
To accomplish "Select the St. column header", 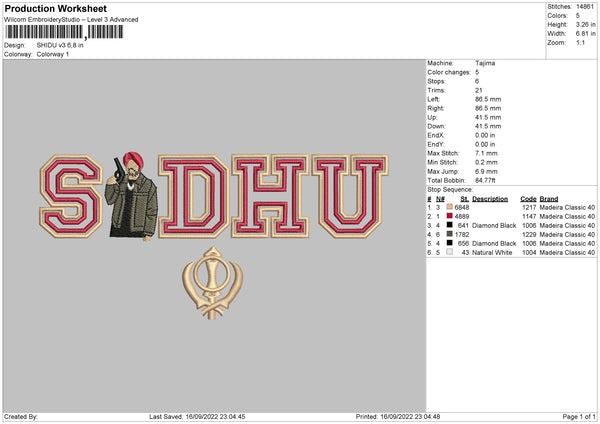I will tap(465, 199).
